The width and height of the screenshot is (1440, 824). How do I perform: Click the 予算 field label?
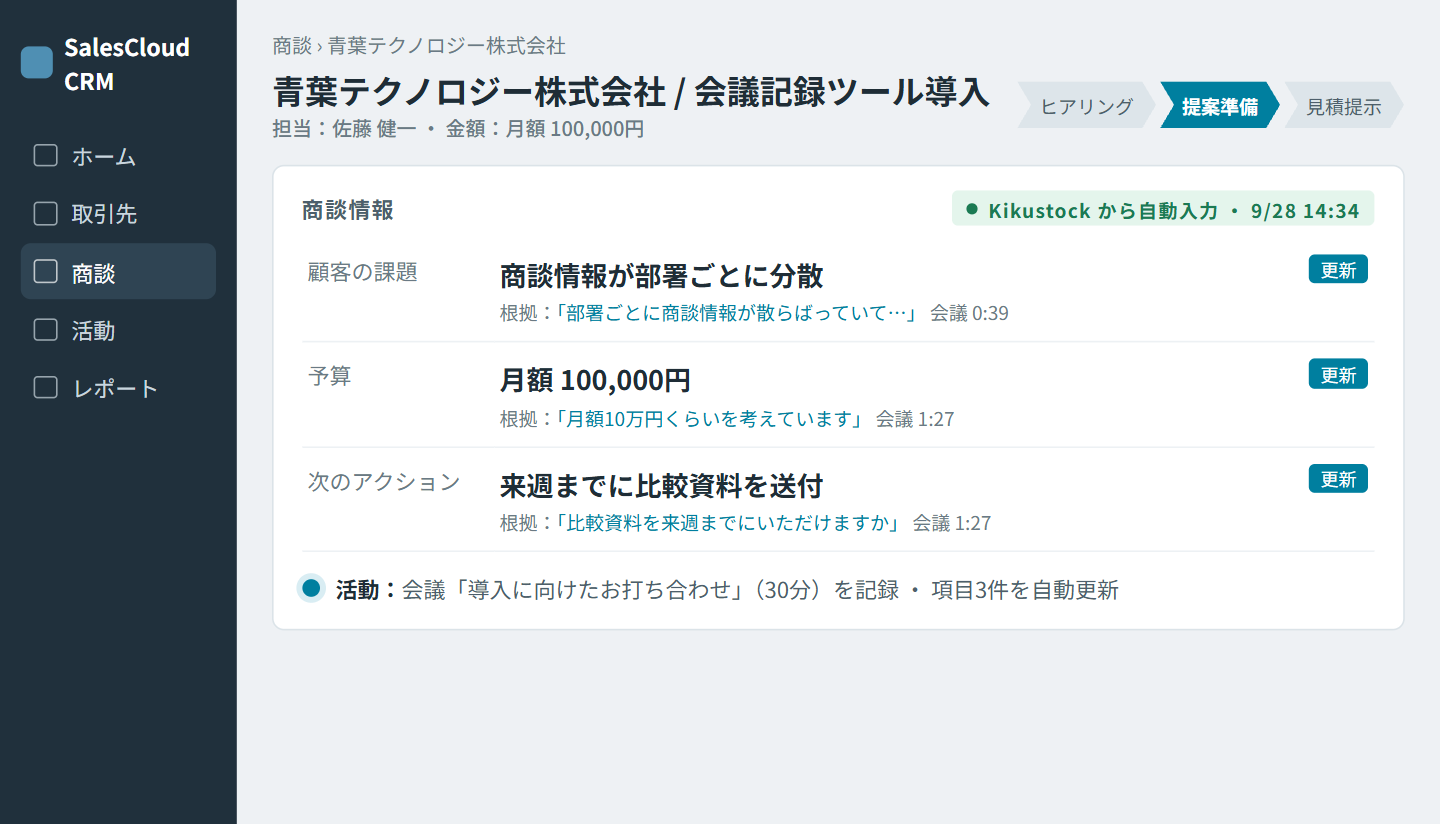[330, 377]
